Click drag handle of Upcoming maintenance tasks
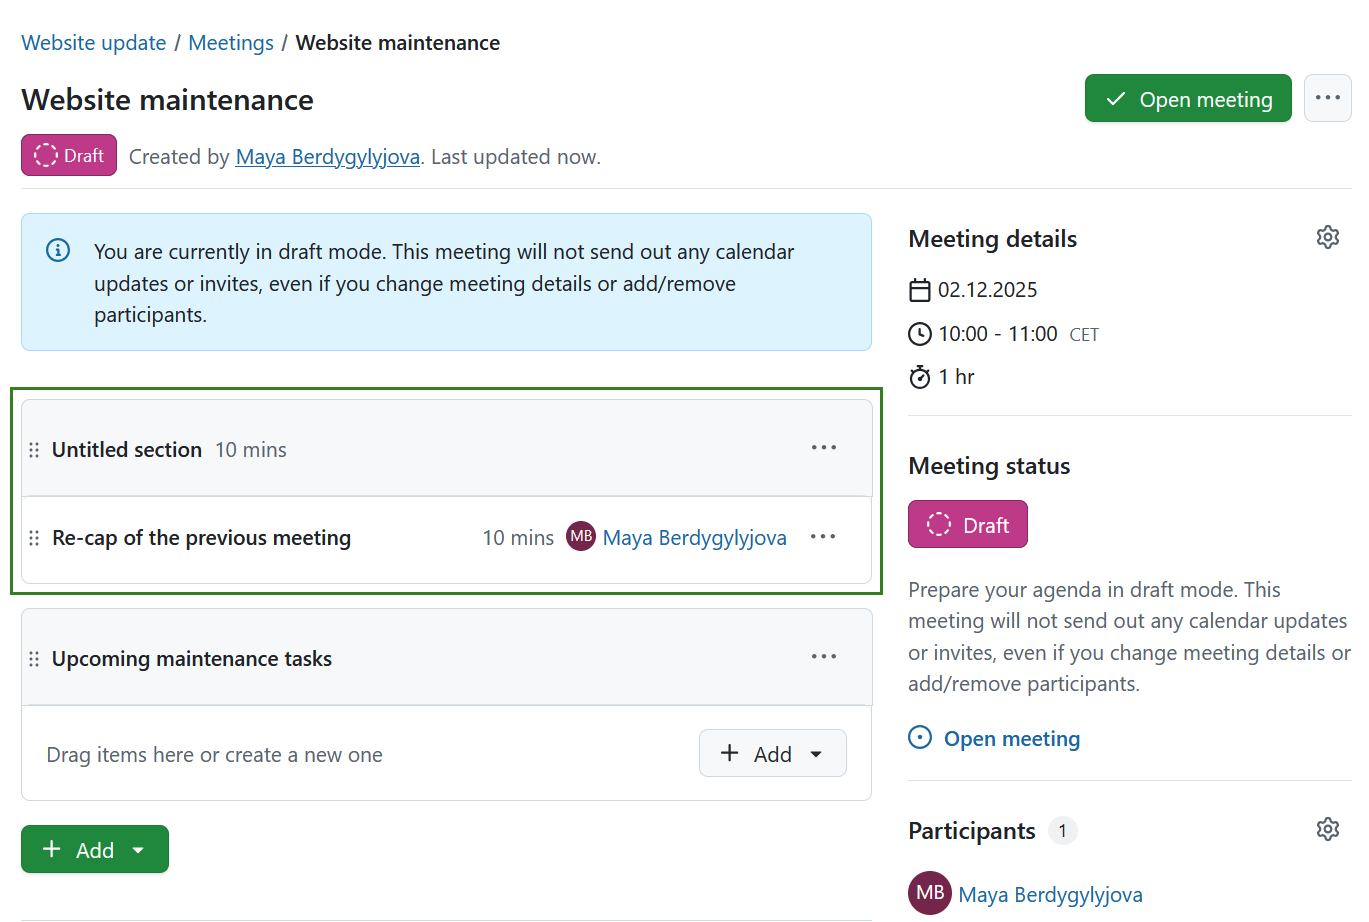 (34, 659)
